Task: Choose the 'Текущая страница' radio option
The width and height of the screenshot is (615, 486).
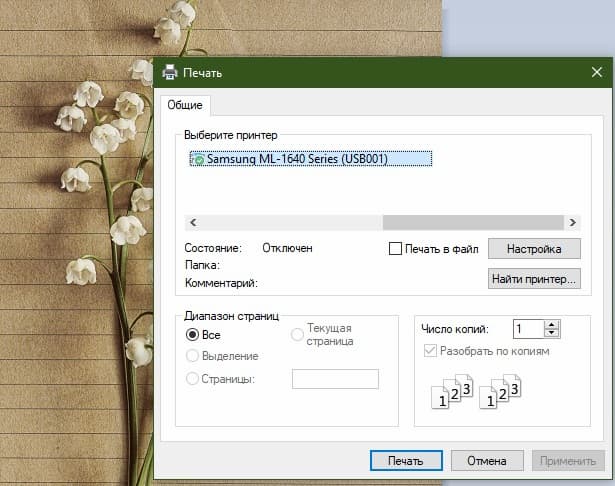Action: pyautogui.click(x=297, y=335)
